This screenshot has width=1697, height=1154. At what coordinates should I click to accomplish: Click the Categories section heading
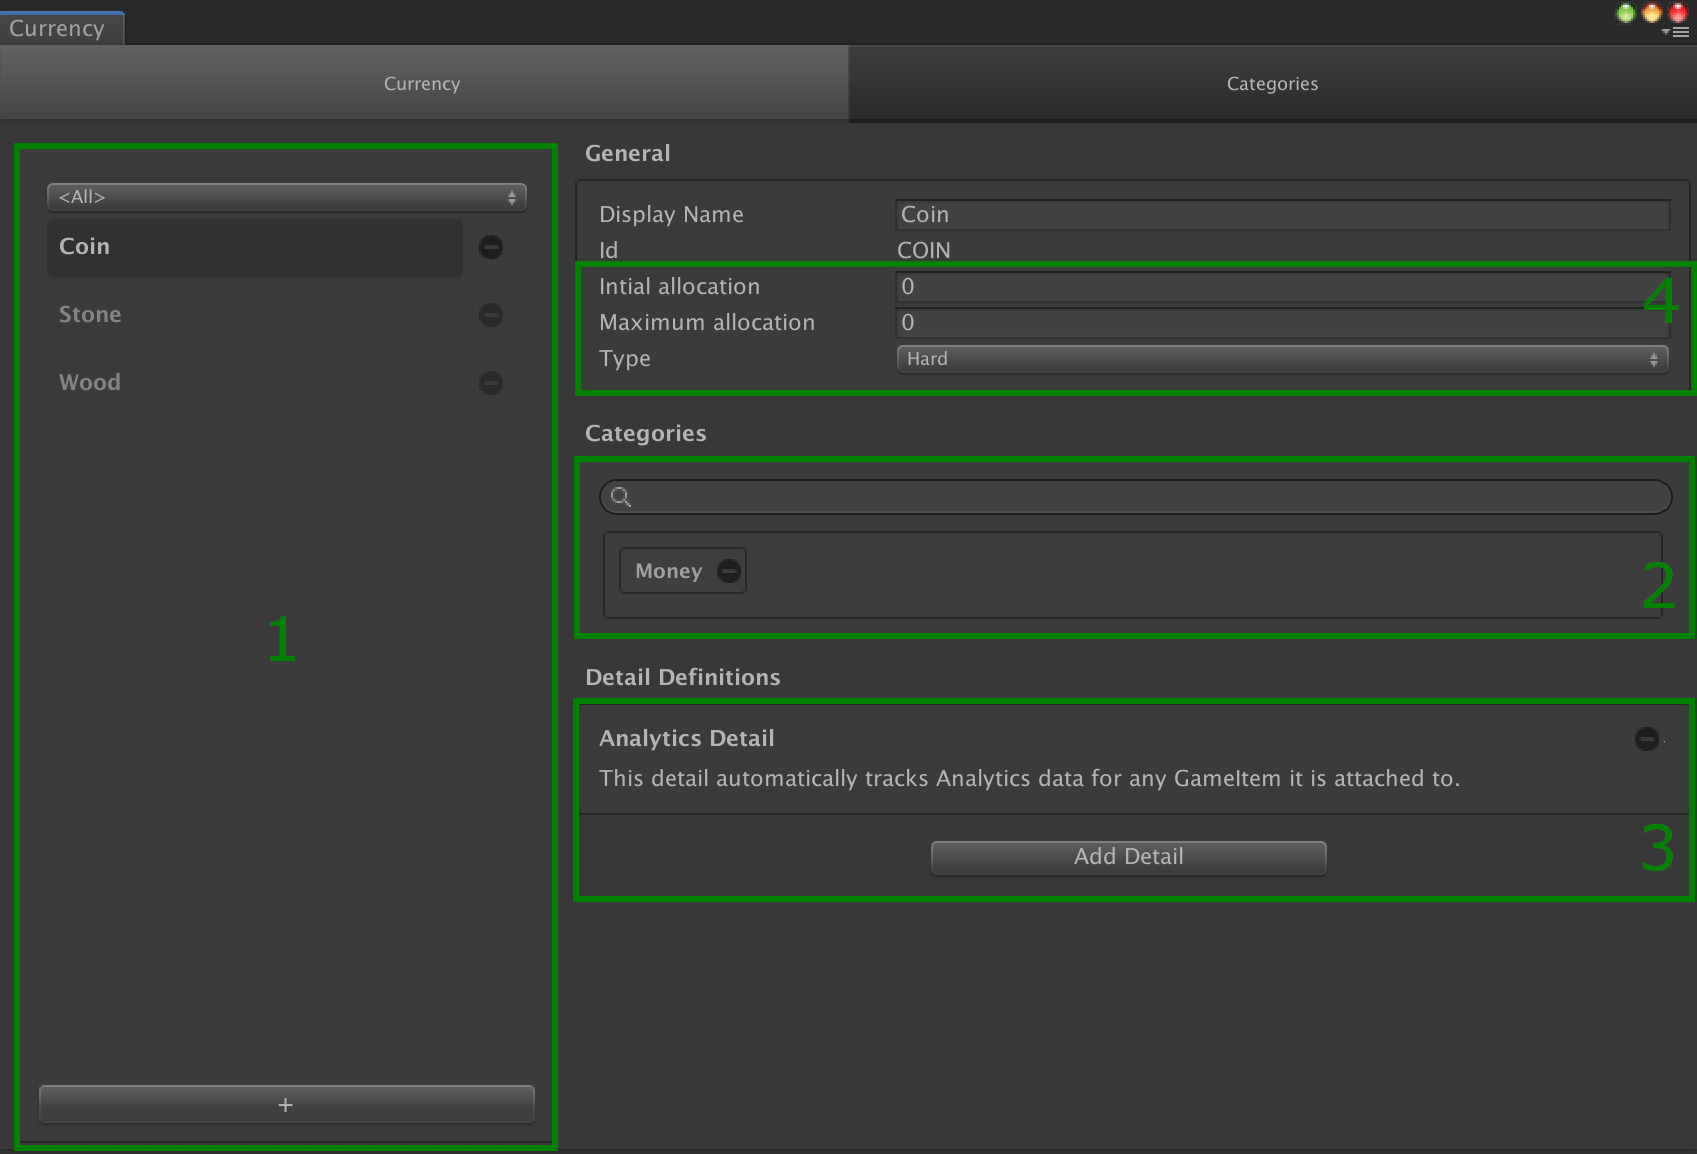pyautogui.click(x=646, y=434)
